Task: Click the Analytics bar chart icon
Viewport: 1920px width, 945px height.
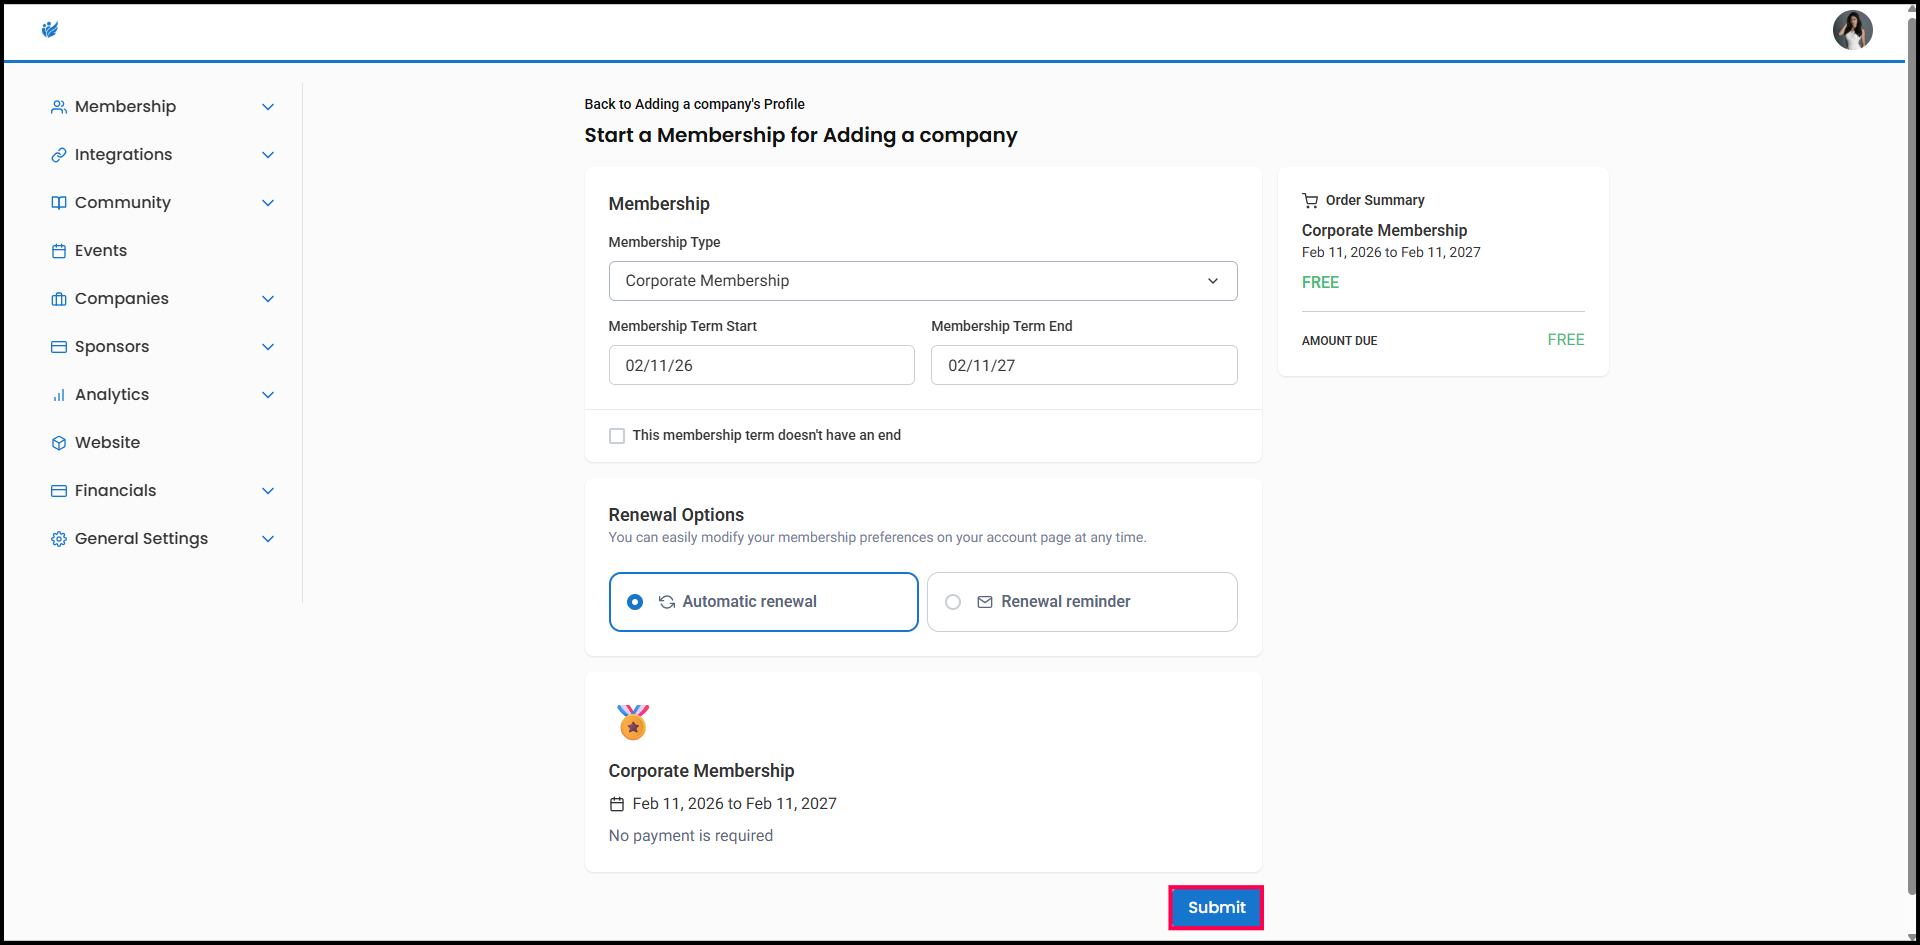Action: coord(59,395)
